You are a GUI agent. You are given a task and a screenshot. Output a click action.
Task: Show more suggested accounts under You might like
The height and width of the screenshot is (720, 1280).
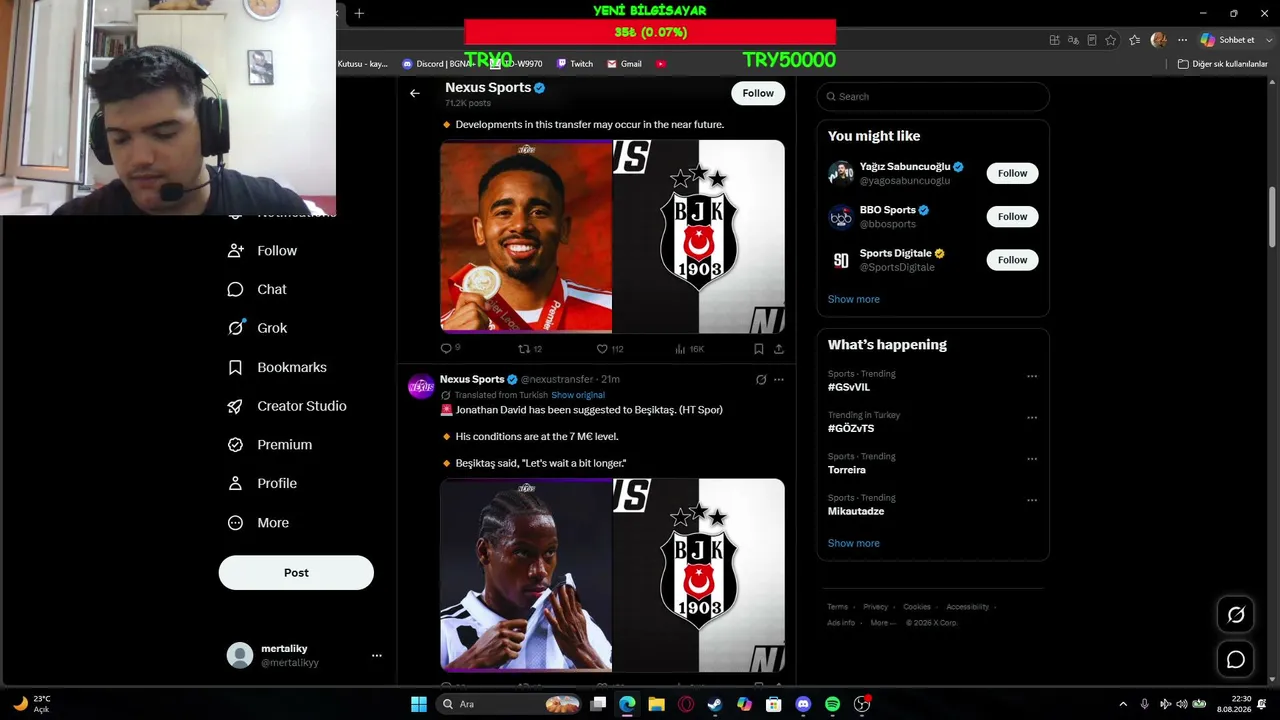pyautogui.click(x=854, y=299)
